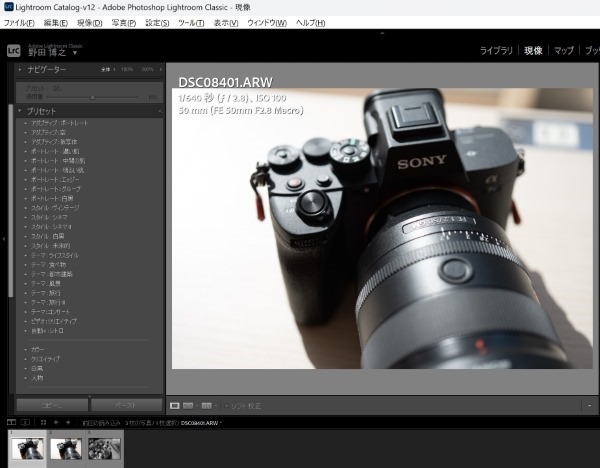Open the 現像(D) menu
Image resolution: width=600 pixels, height=468 pixels.
(90, 22)
